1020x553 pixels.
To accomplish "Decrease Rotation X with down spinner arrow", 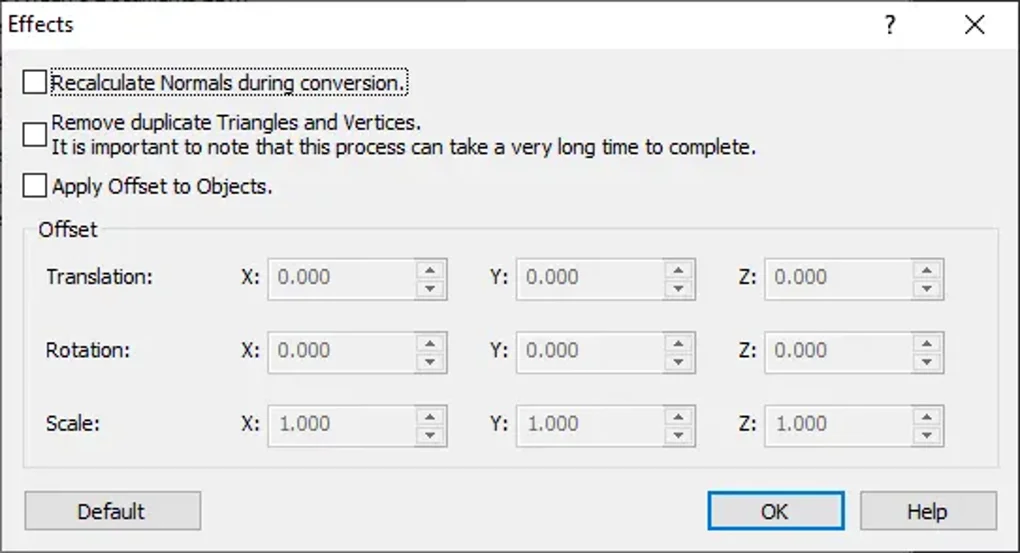I will point(430,361).
